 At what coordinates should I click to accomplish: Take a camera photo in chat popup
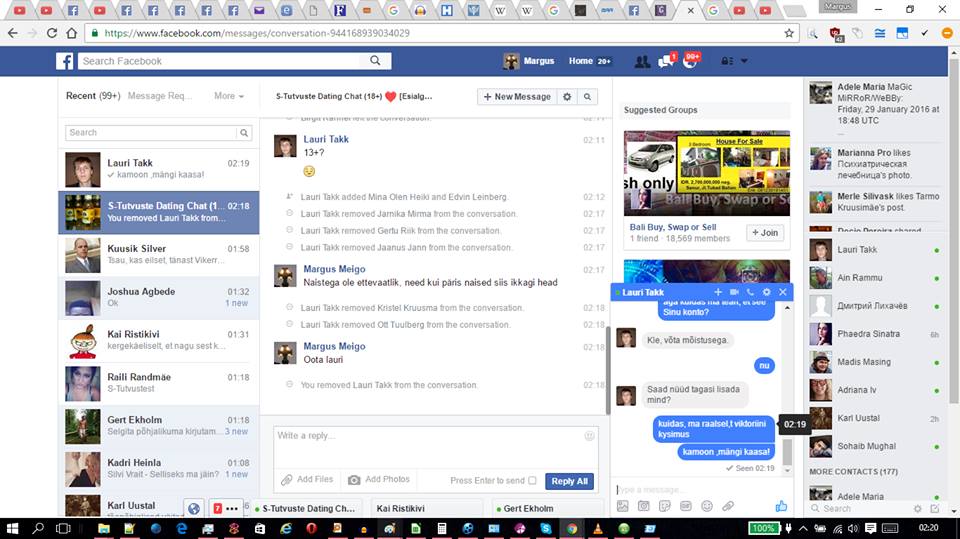(643, 506)
